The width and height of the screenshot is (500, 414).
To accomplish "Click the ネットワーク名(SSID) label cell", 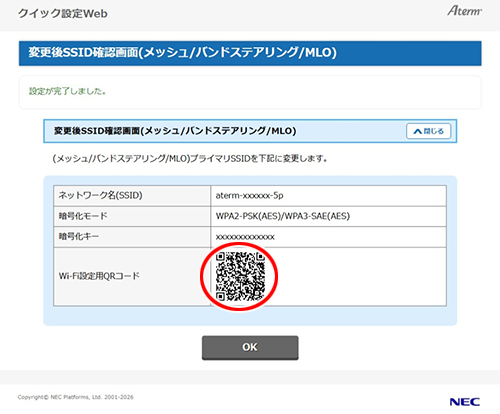I will [x=132, y=196].
